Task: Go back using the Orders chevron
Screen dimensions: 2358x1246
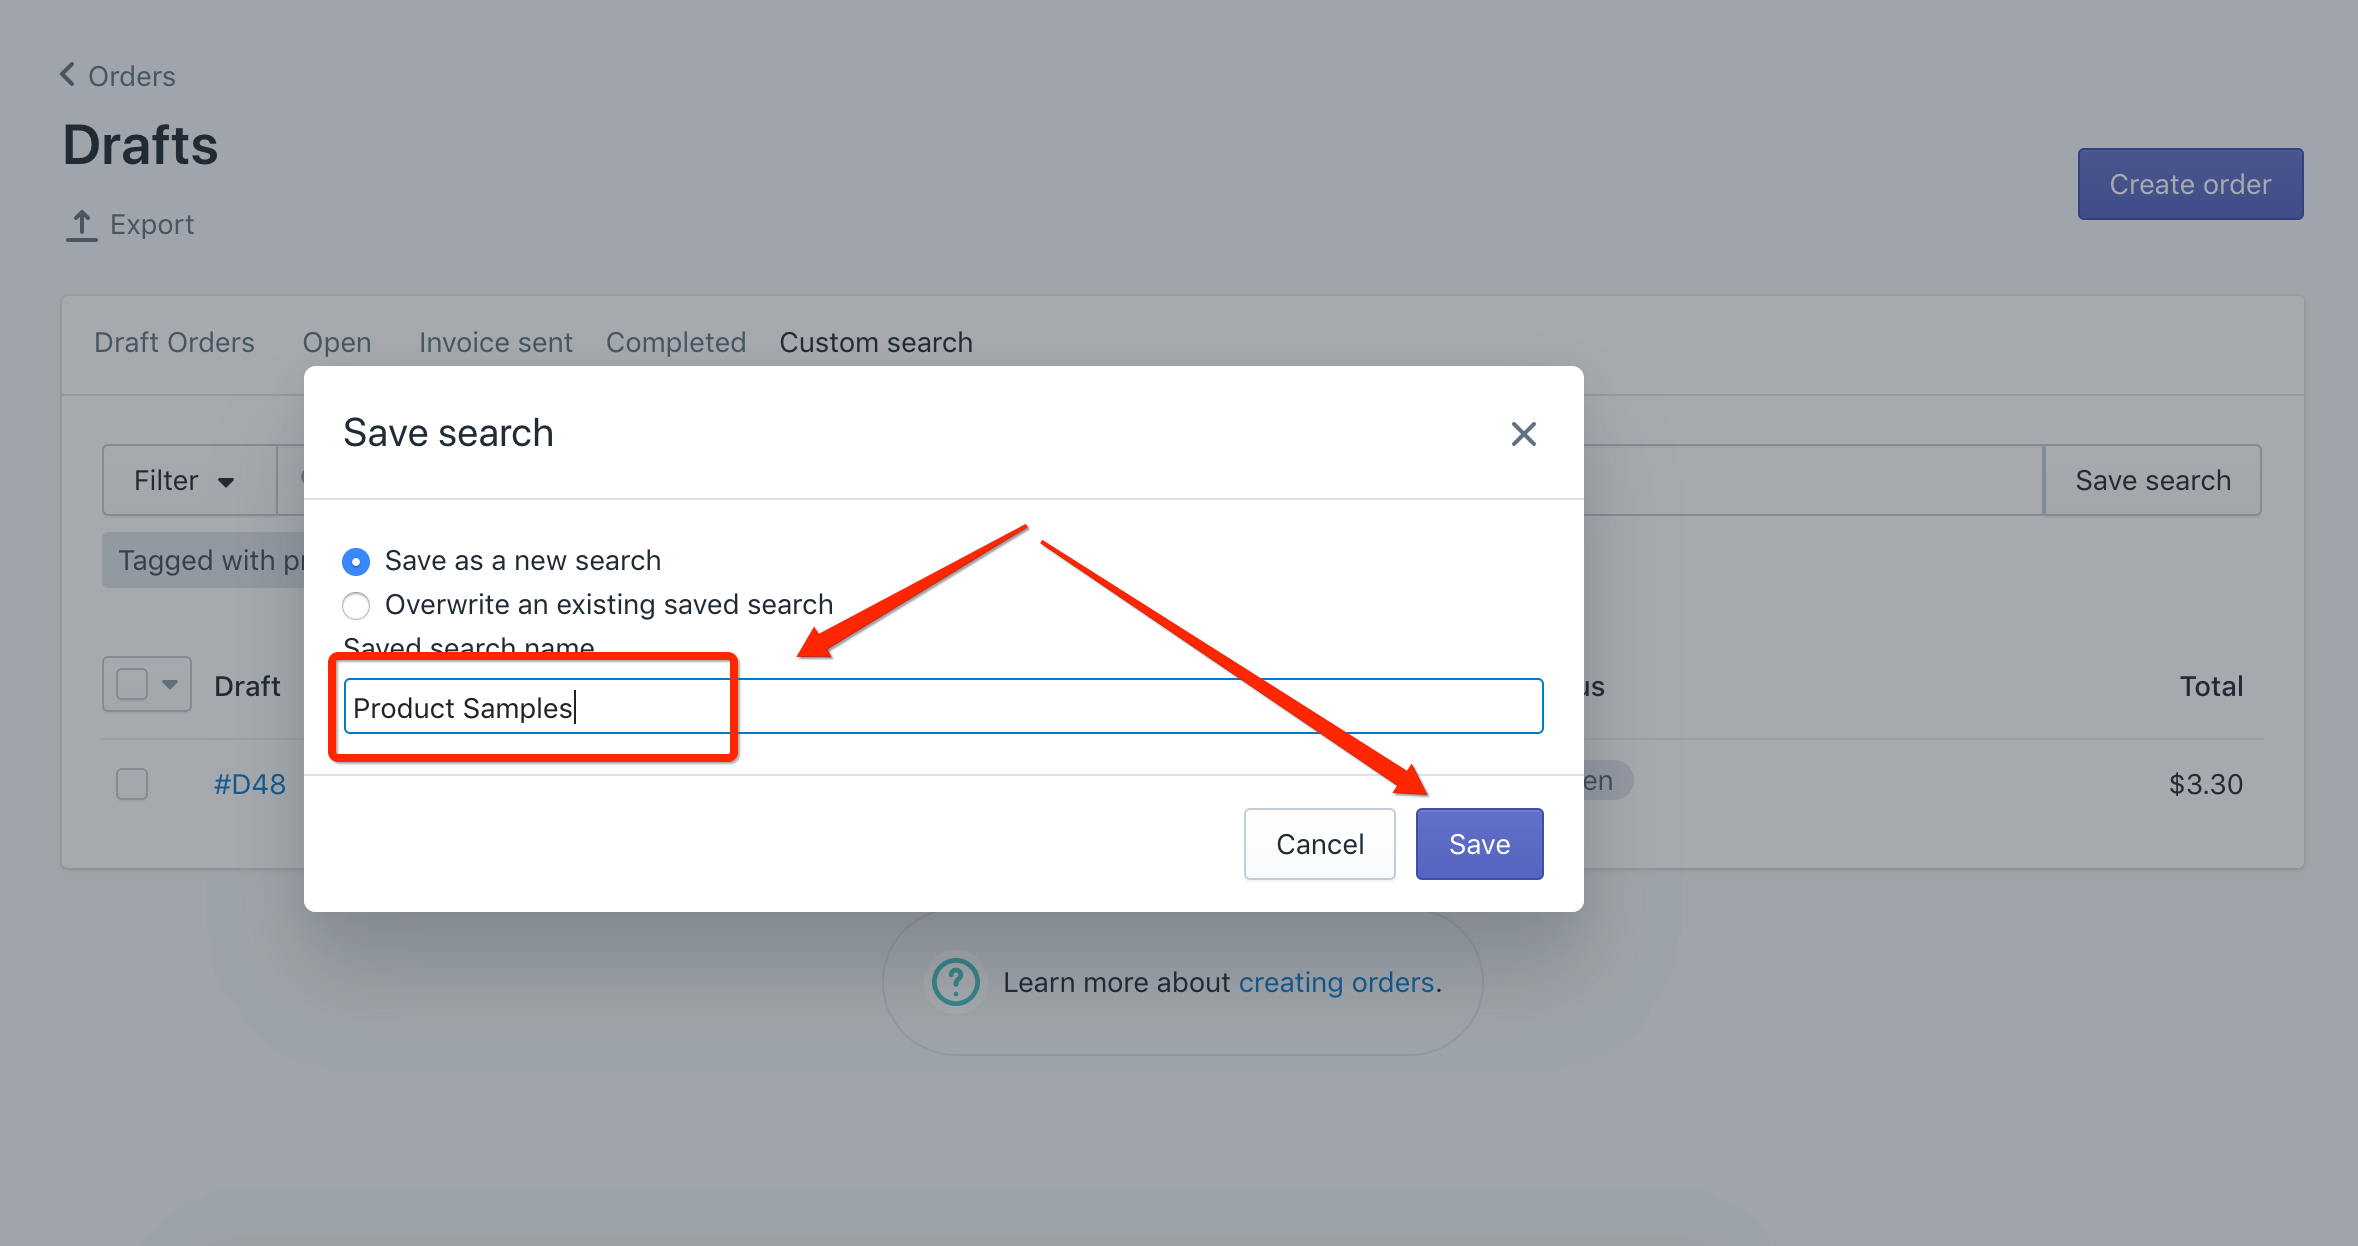Action: (68, 75)
